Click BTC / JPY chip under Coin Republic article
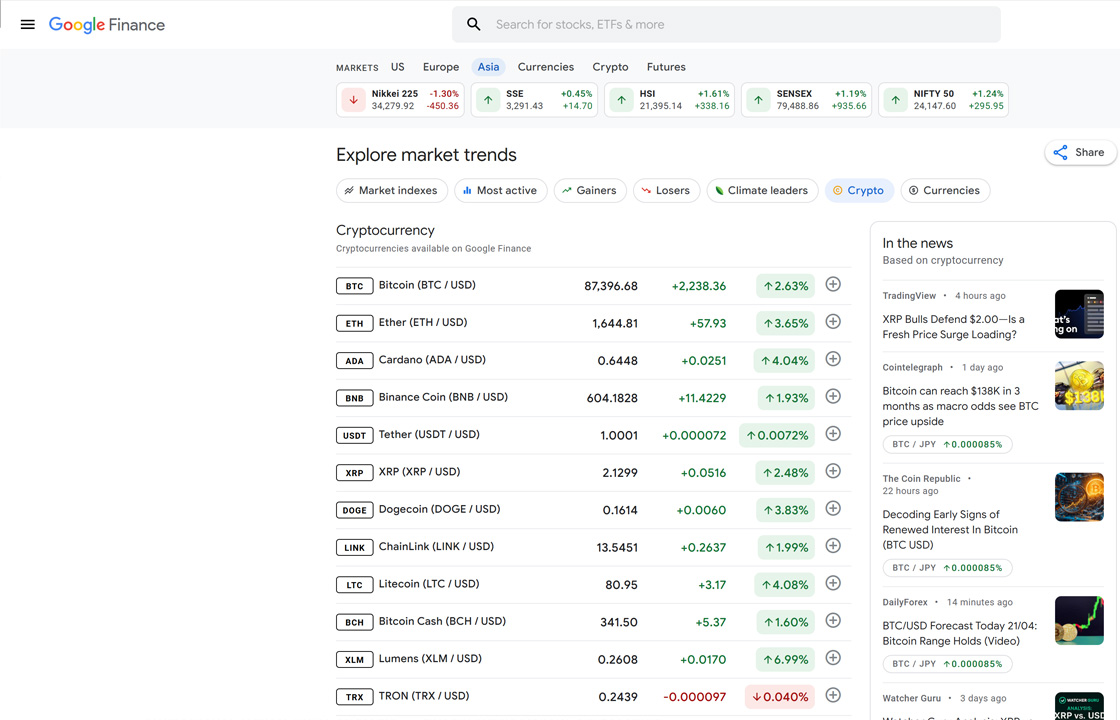1120x720 pixels. pos(947,568)
